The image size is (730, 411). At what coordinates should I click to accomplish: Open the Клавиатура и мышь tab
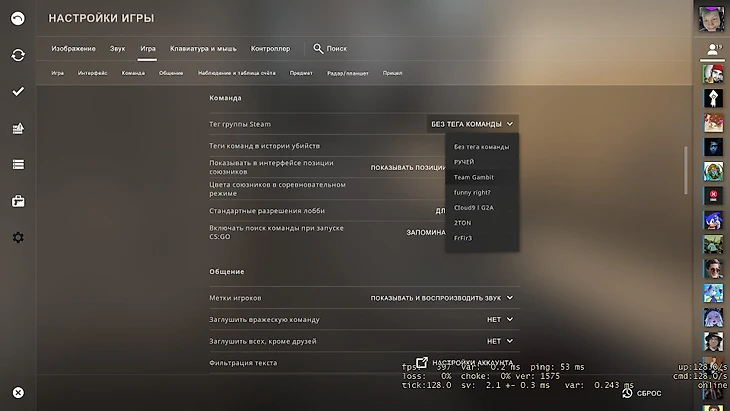[203, 48]
